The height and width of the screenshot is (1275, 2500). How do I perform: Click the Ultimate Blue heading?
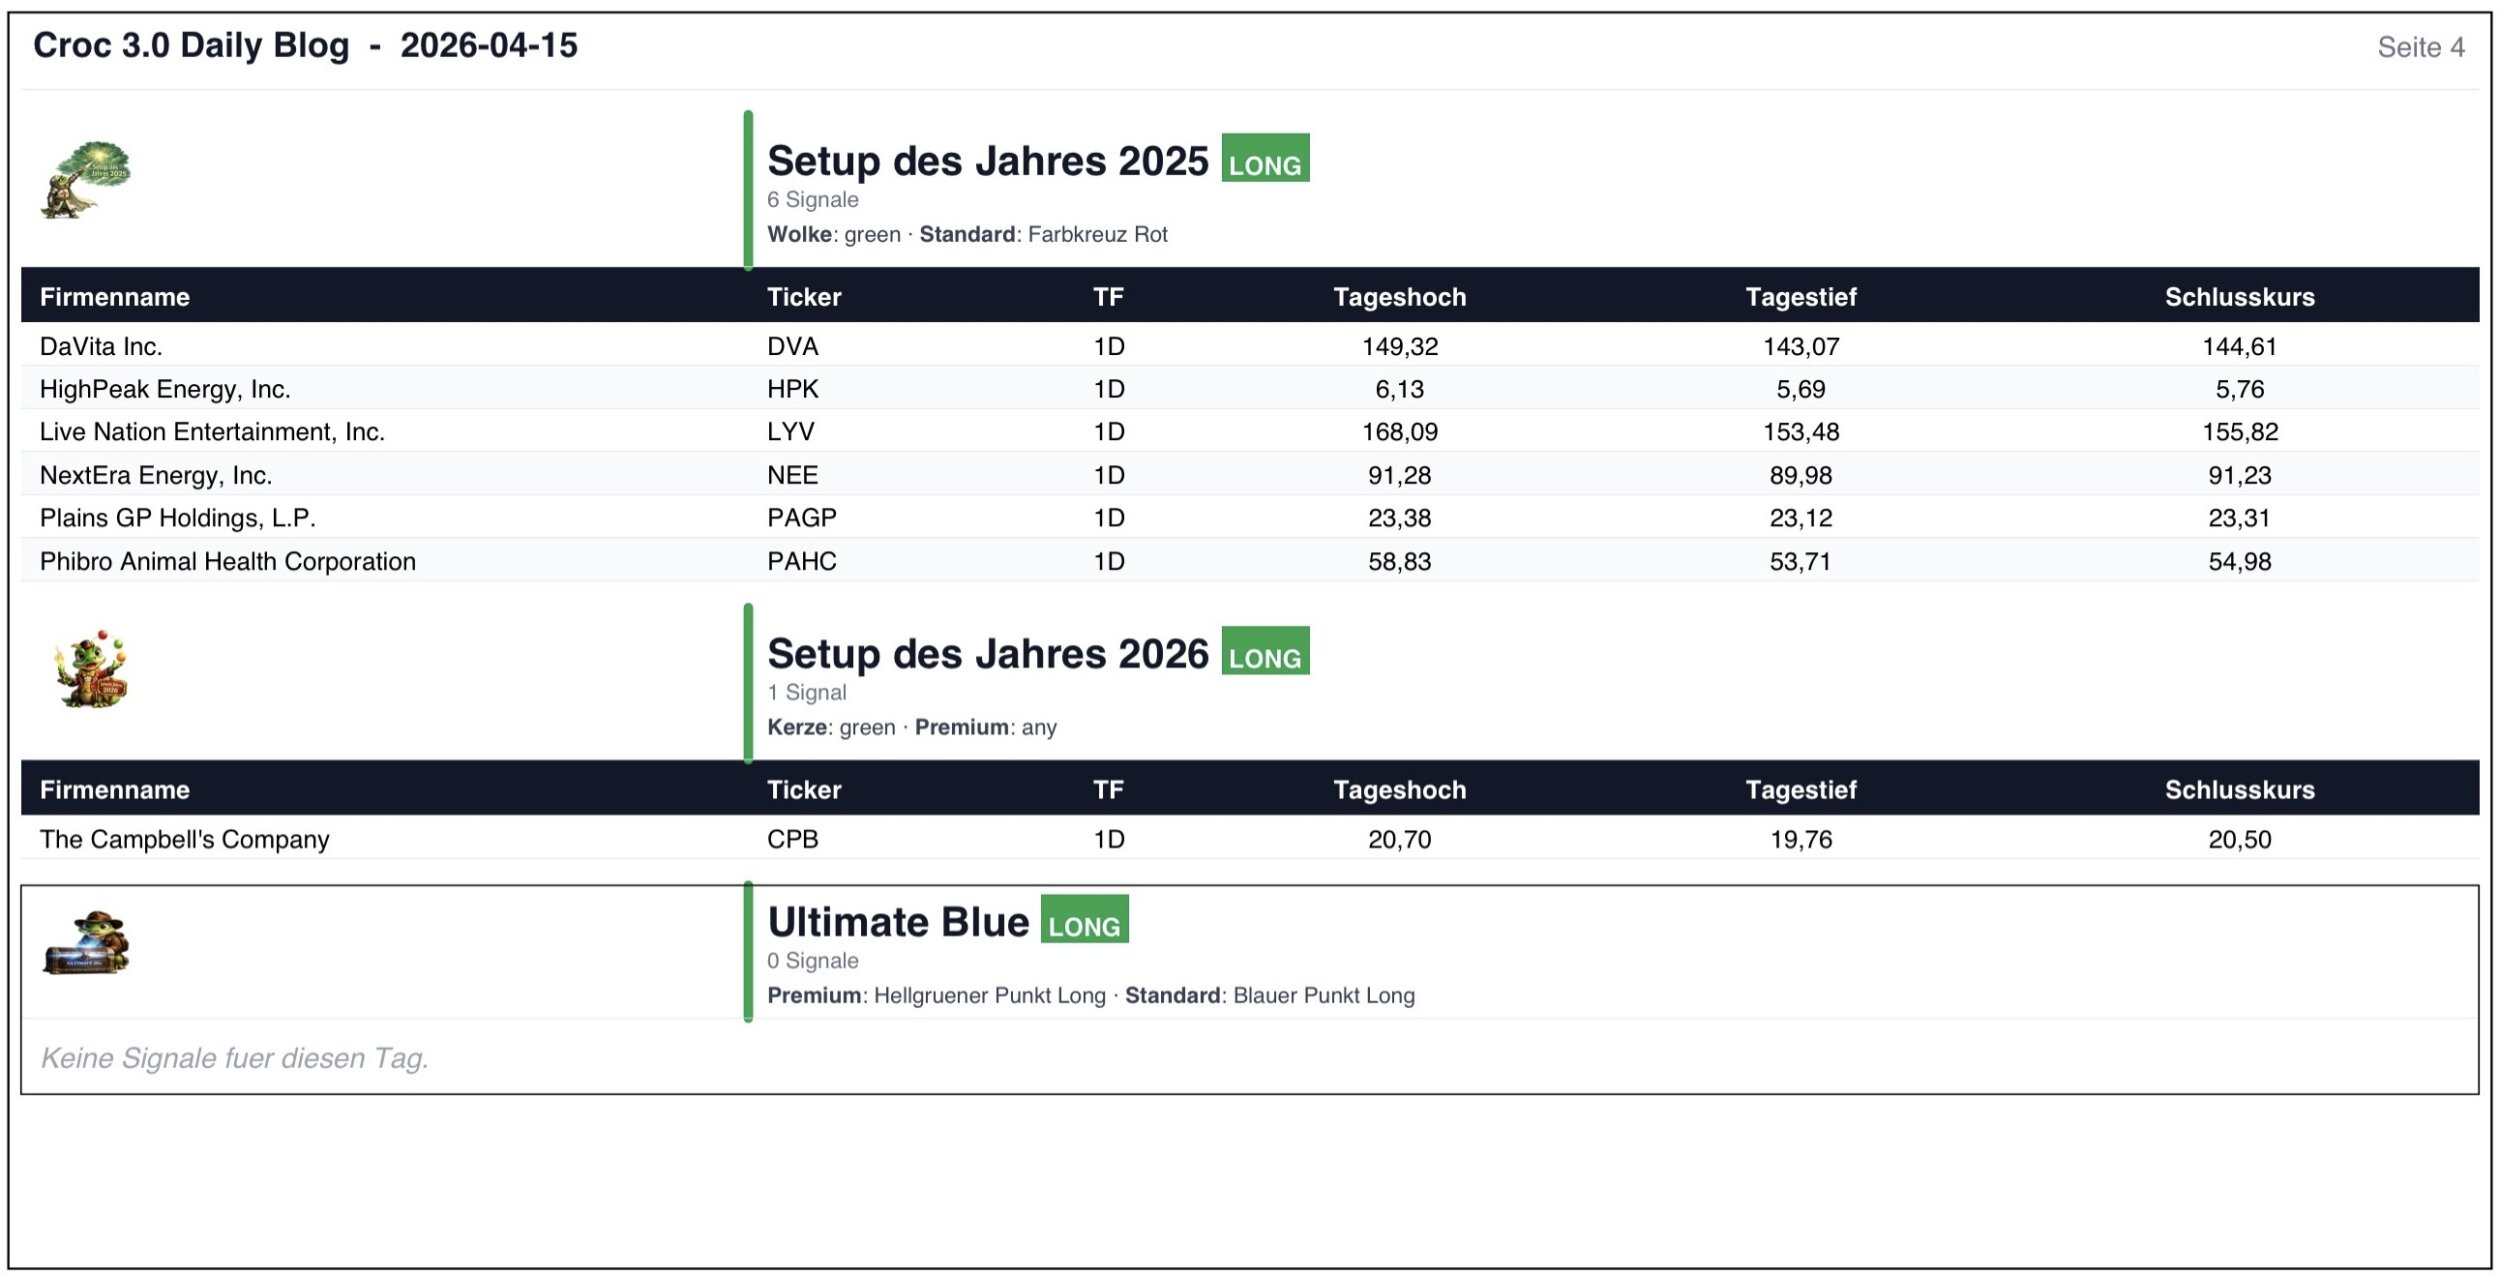pos(897,922)
